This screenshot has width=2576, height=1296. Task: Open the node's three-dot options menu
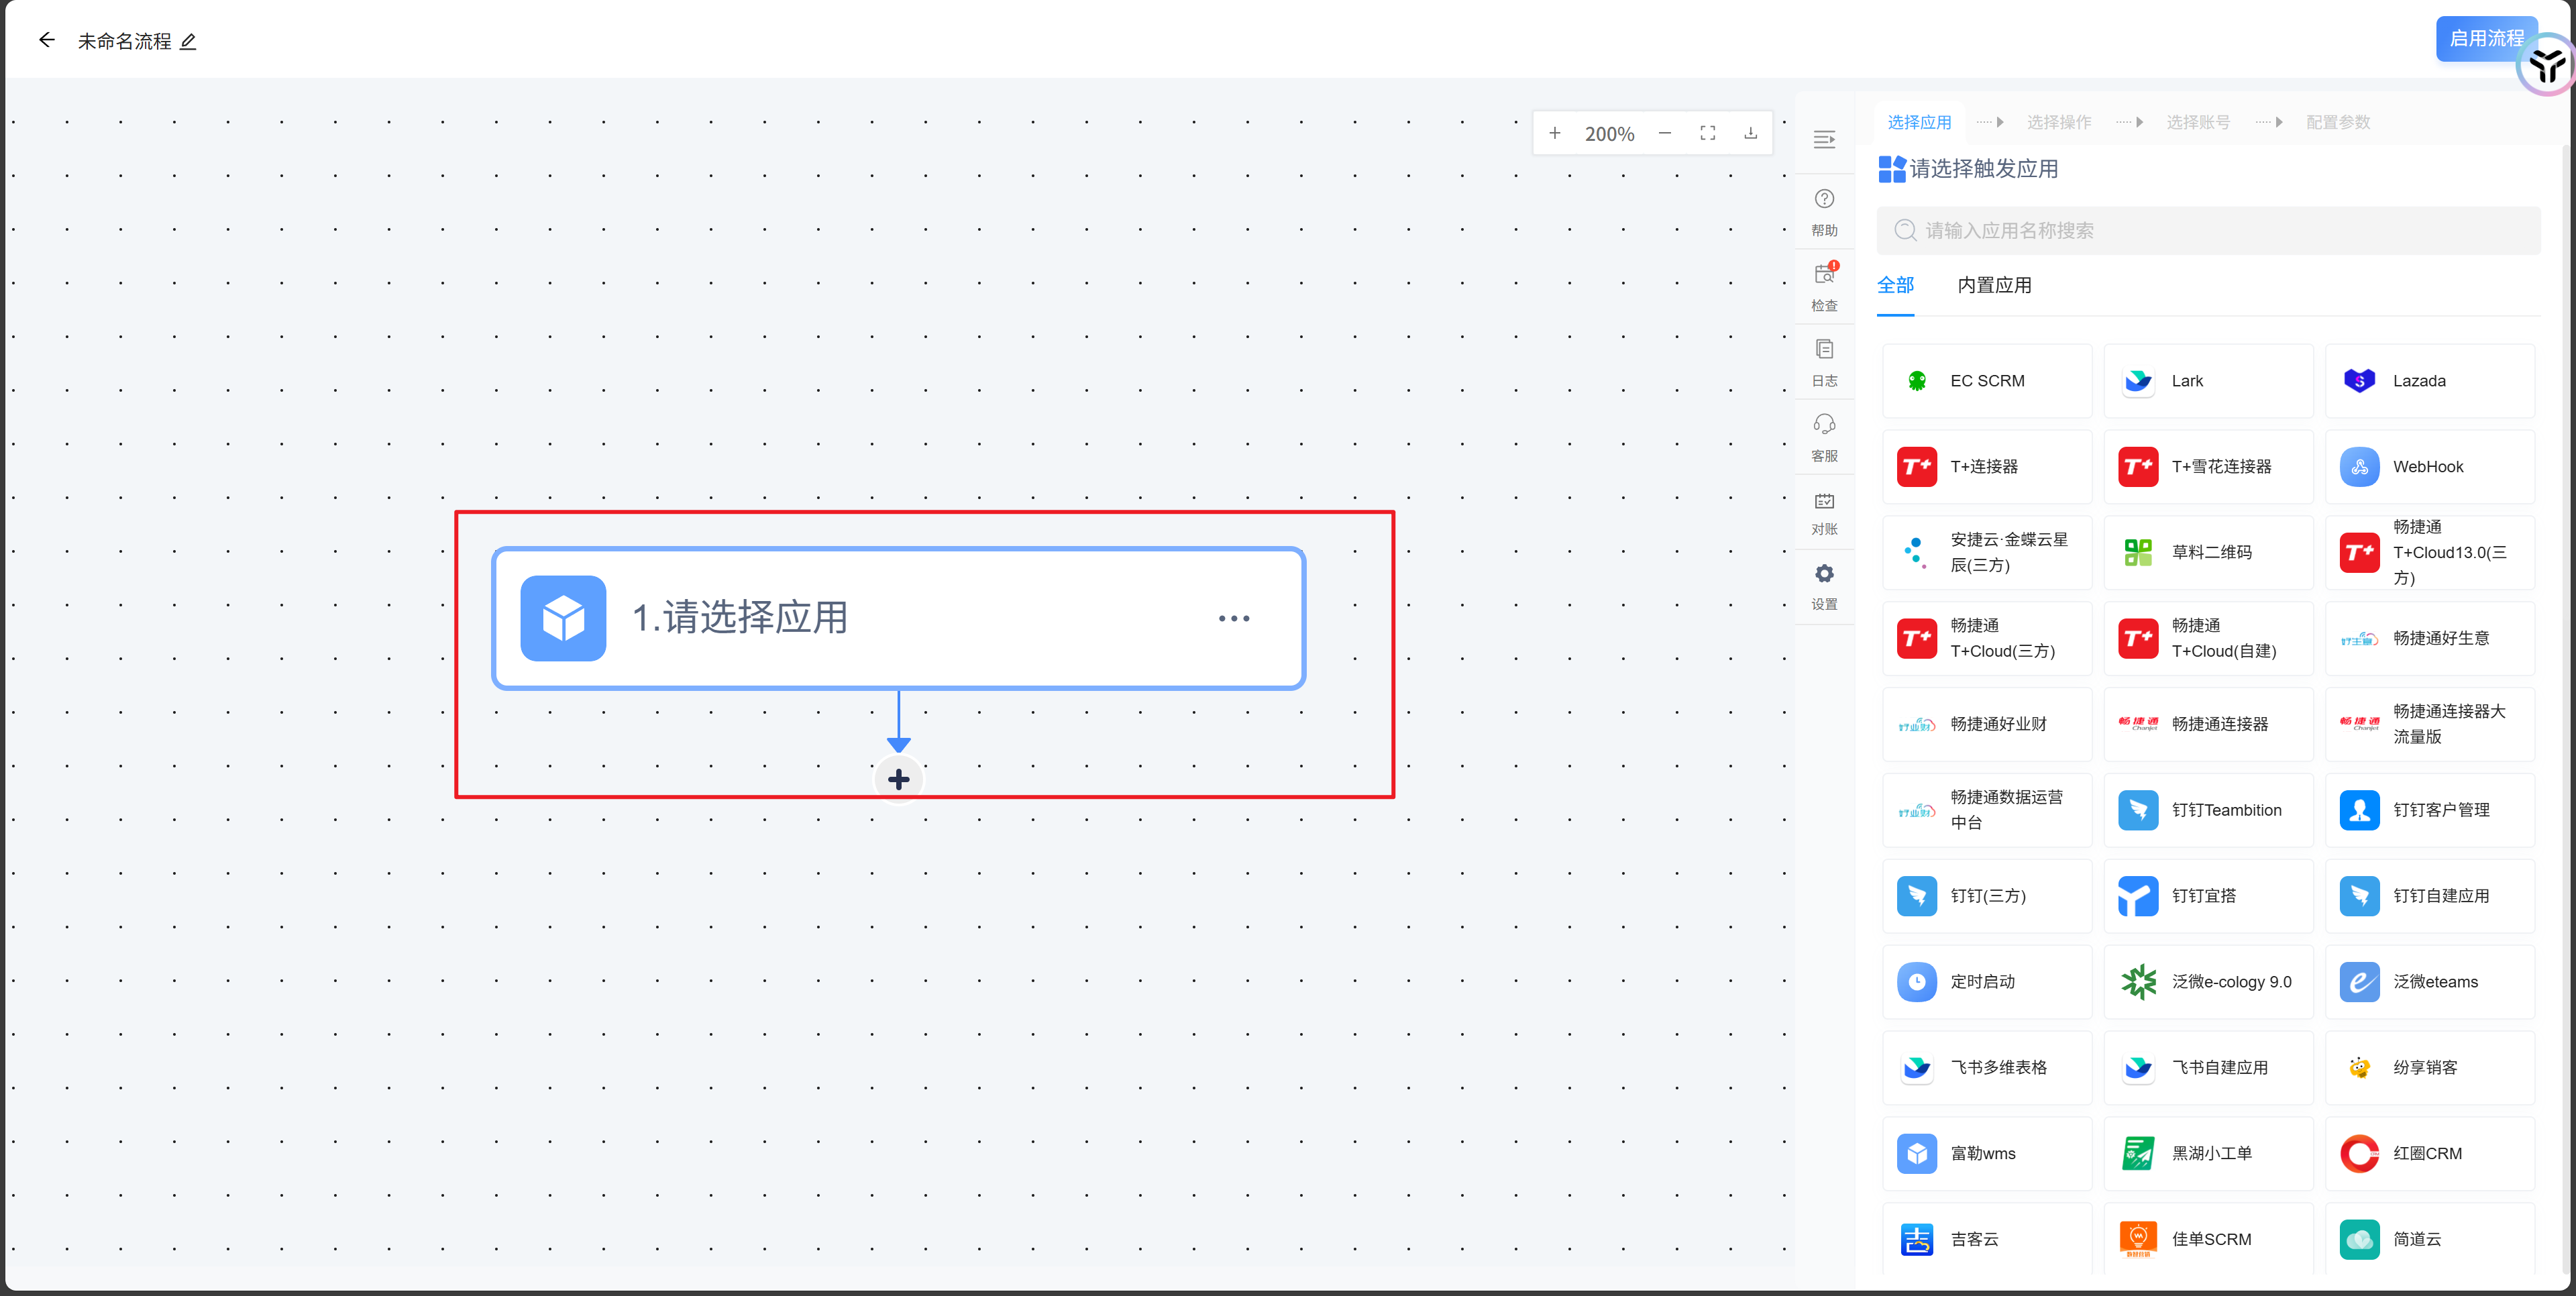pyautogui.click(x=1233, y=618)
